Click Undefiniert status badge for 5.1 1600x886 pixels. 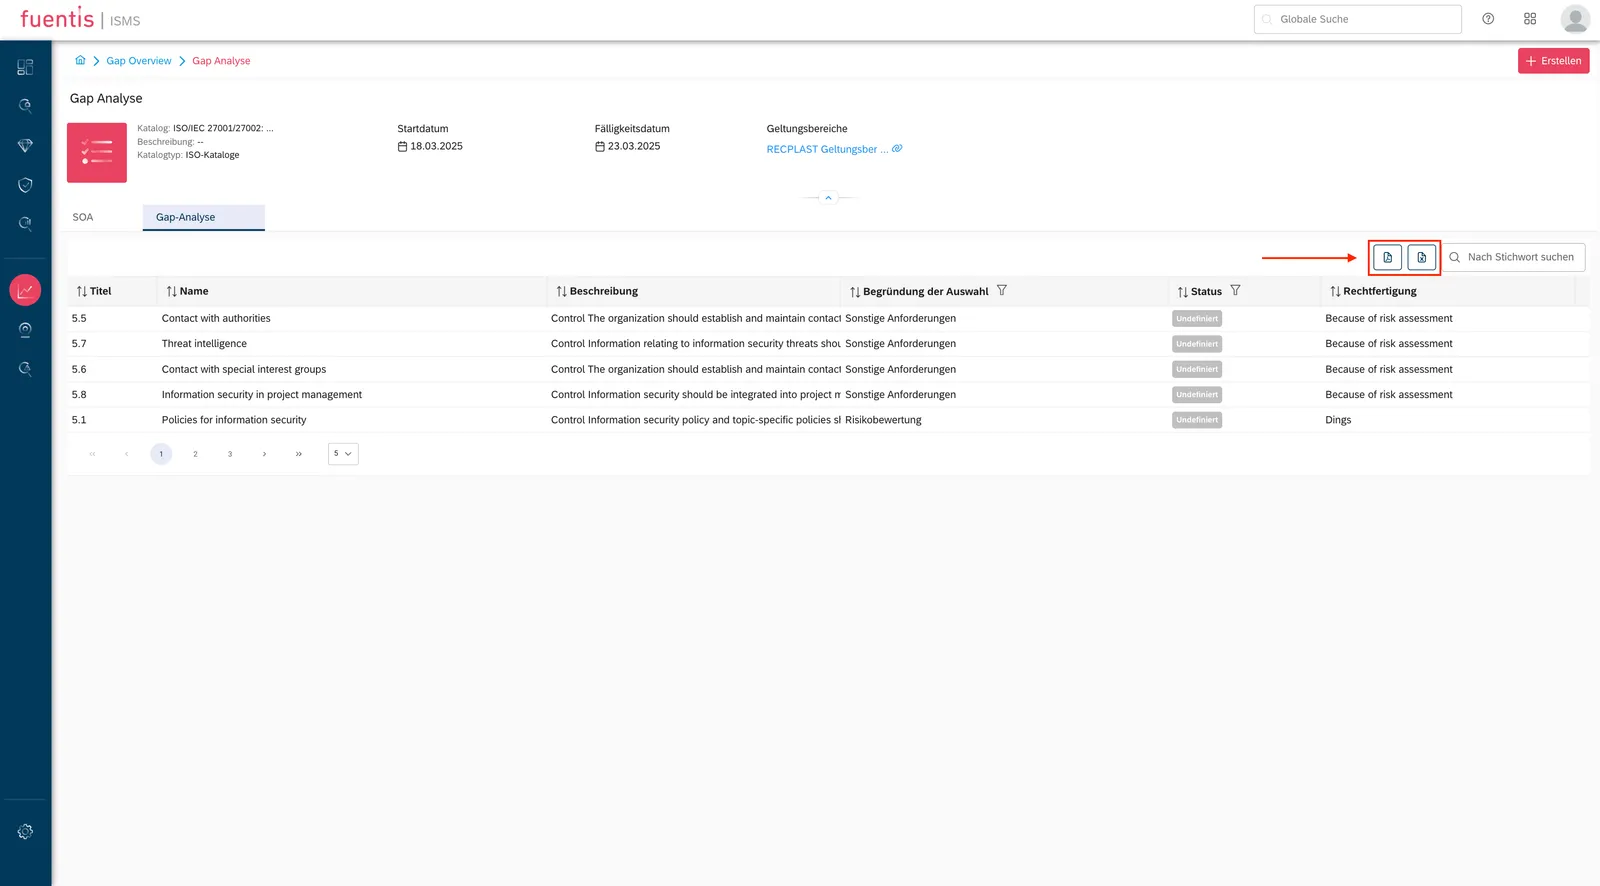click(1197, 420)
